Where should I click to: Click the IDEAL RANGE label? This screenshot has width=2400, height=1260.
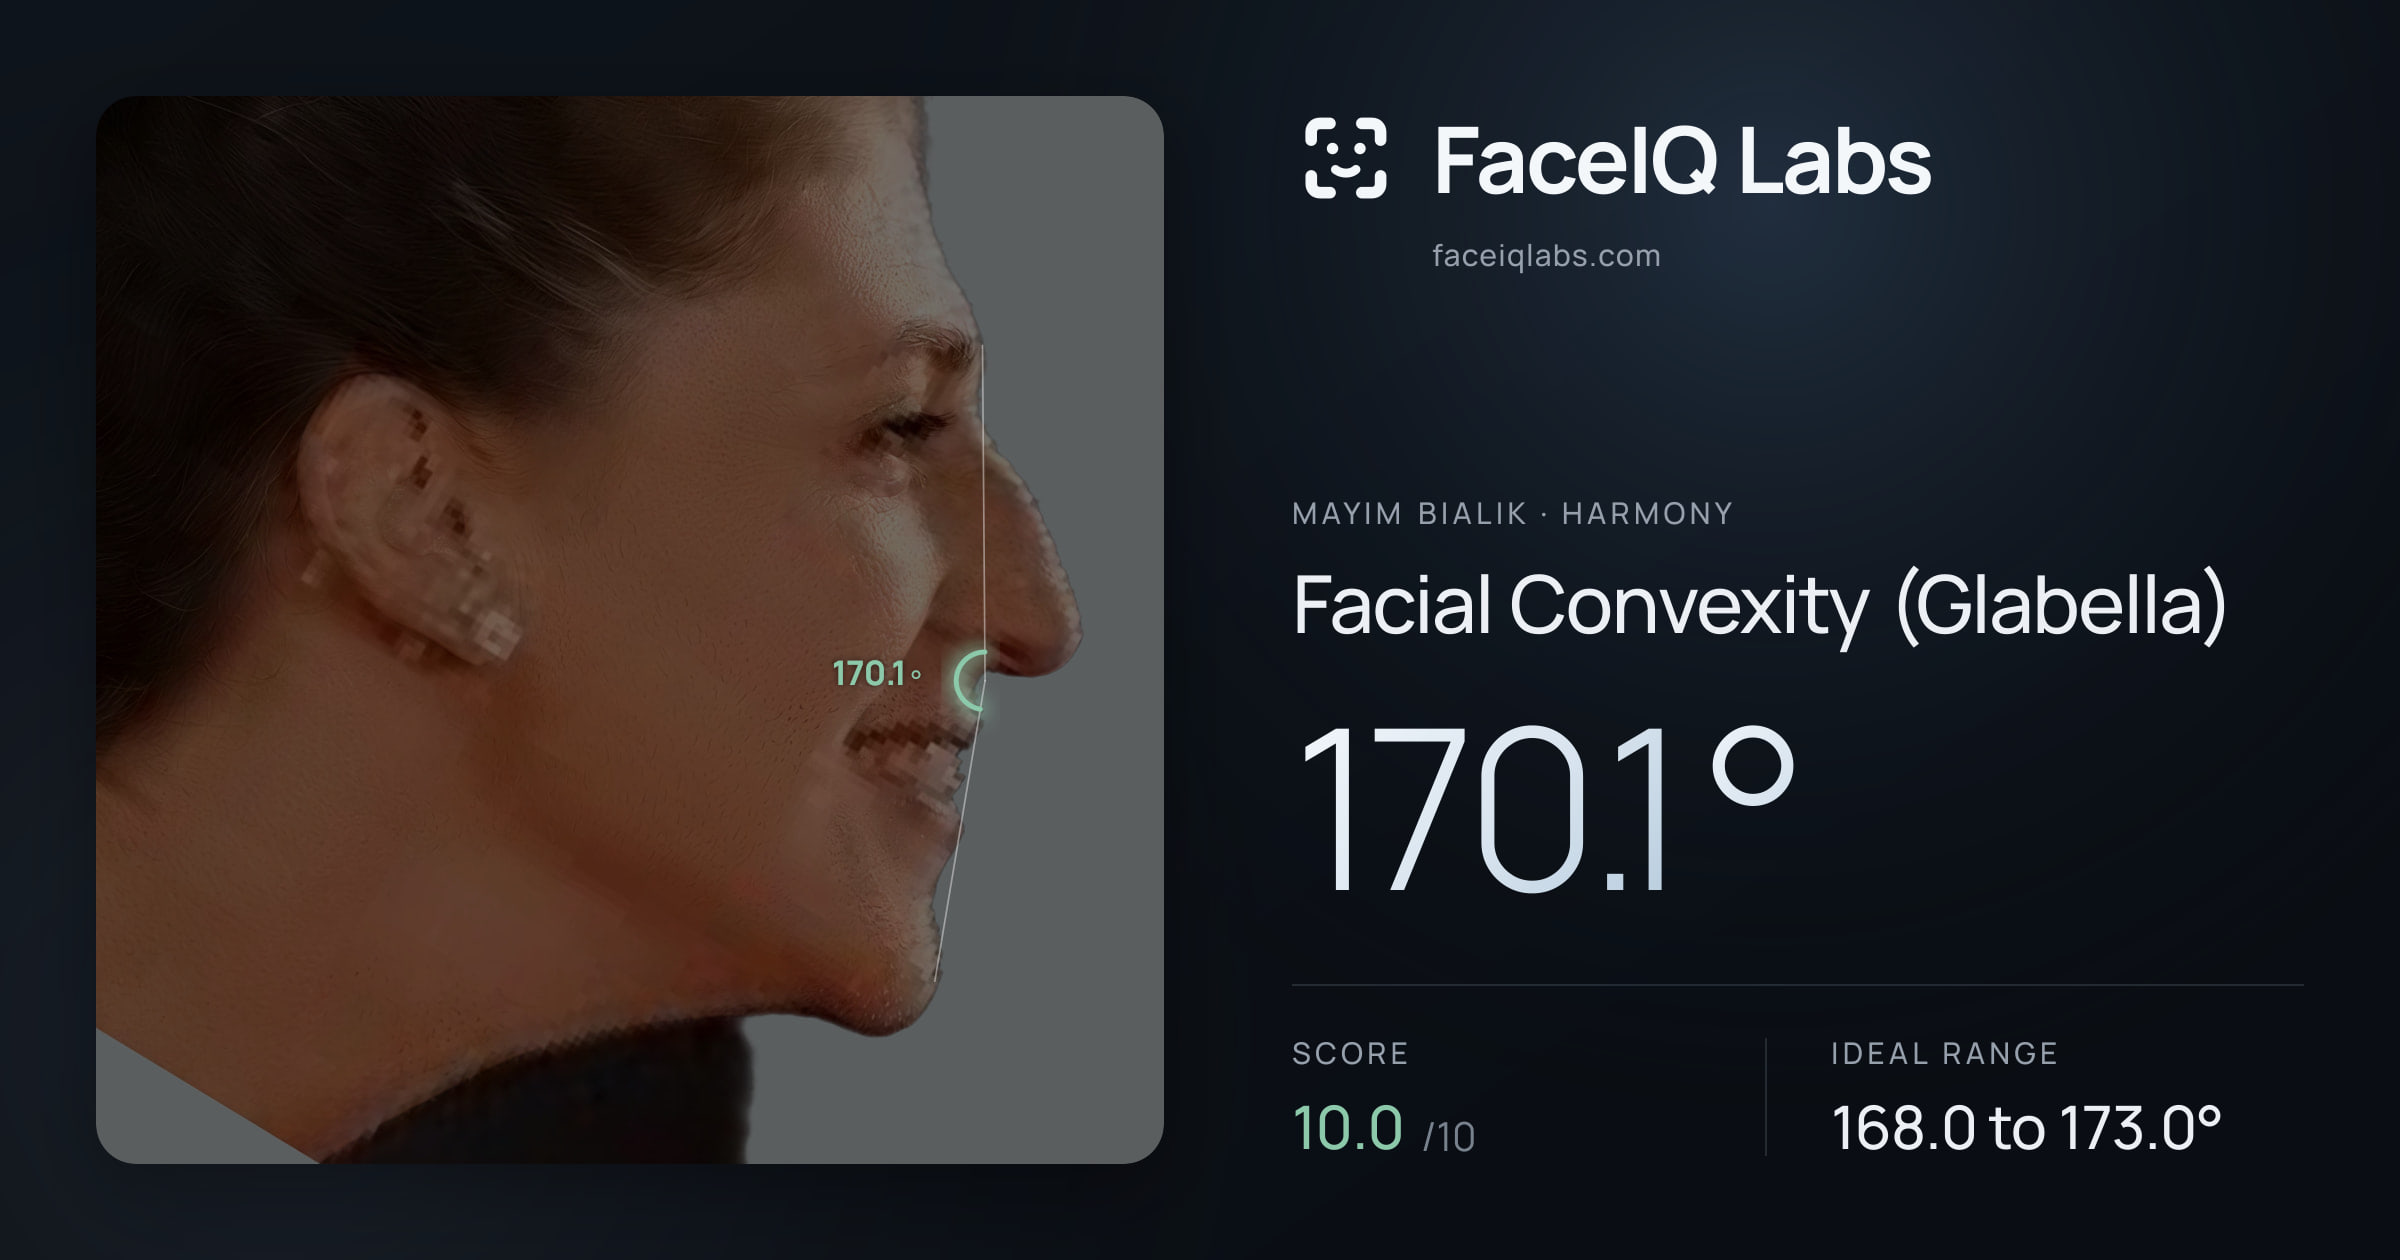point(1944,1053)
